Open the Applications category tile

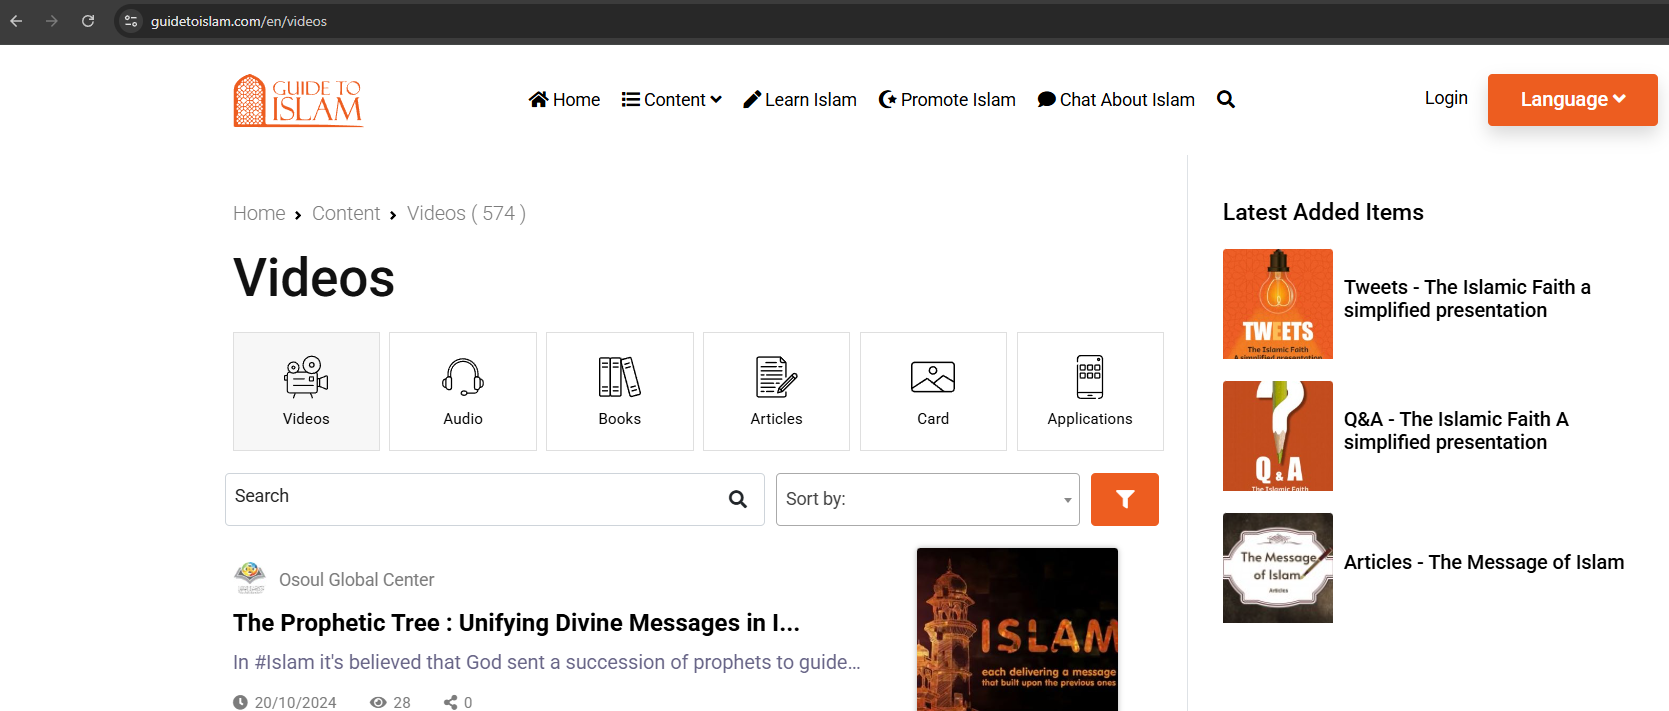click(x=1089, y=391)
